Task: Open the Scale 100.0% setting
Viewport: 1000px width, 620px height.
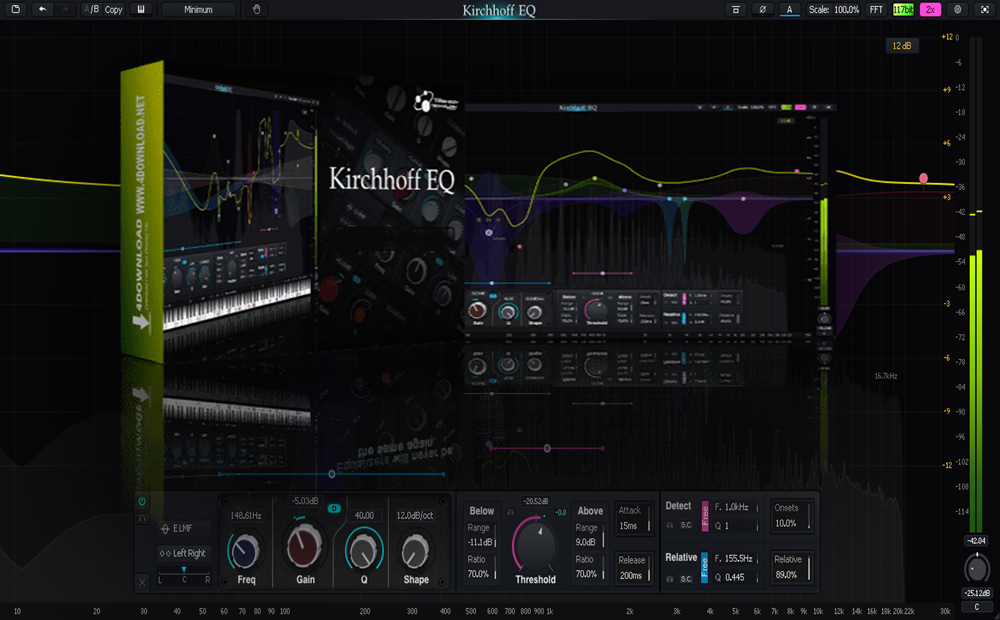Action: [834, 10]
